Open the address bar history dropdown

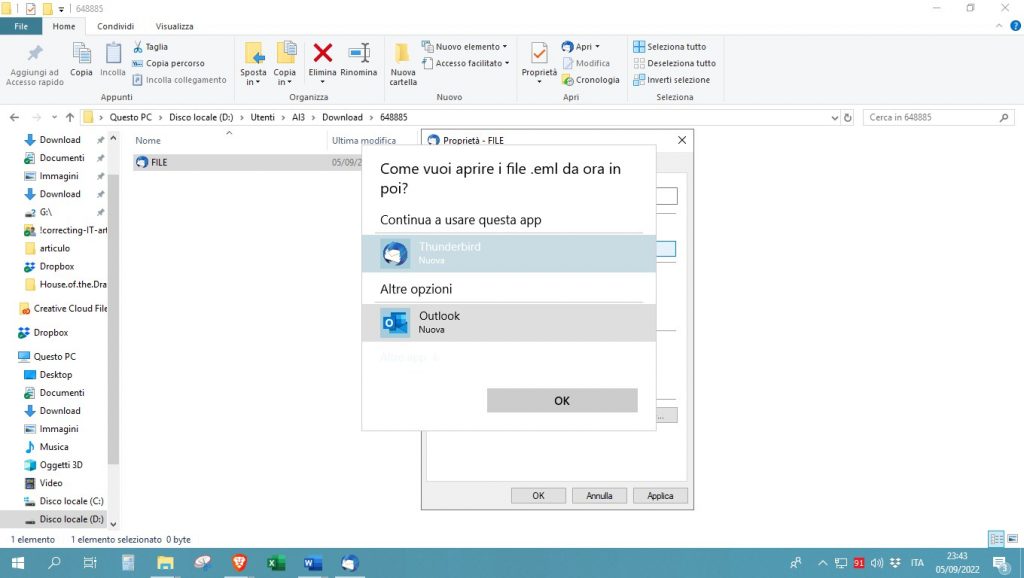tap(835, 117)
